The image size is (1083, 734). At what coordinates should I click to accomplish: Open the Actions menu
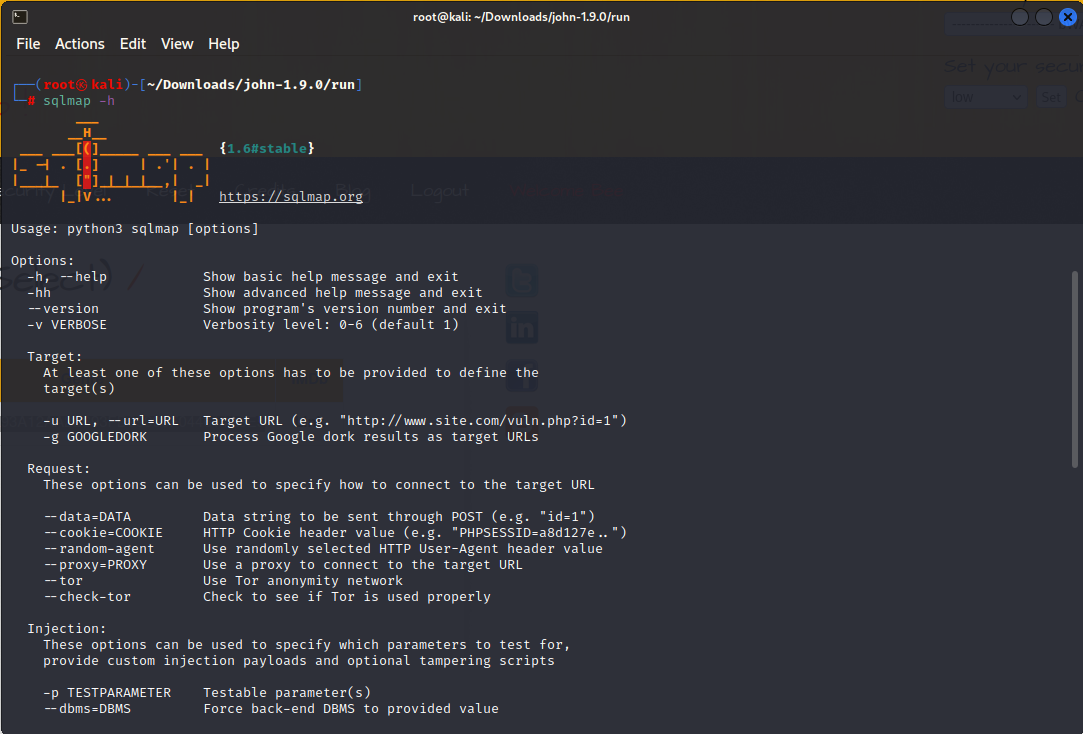79,44
